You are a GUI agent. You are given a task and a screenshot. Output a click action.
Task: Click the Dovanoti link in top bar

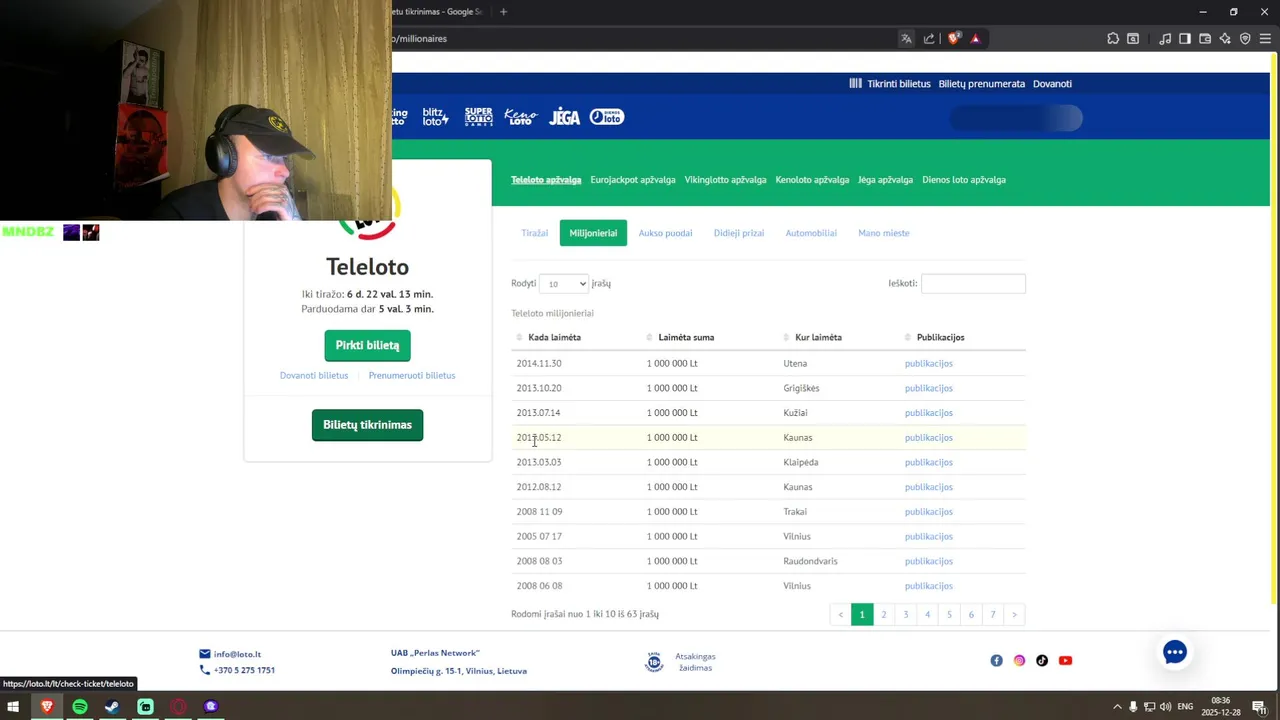click(1052, 84)
